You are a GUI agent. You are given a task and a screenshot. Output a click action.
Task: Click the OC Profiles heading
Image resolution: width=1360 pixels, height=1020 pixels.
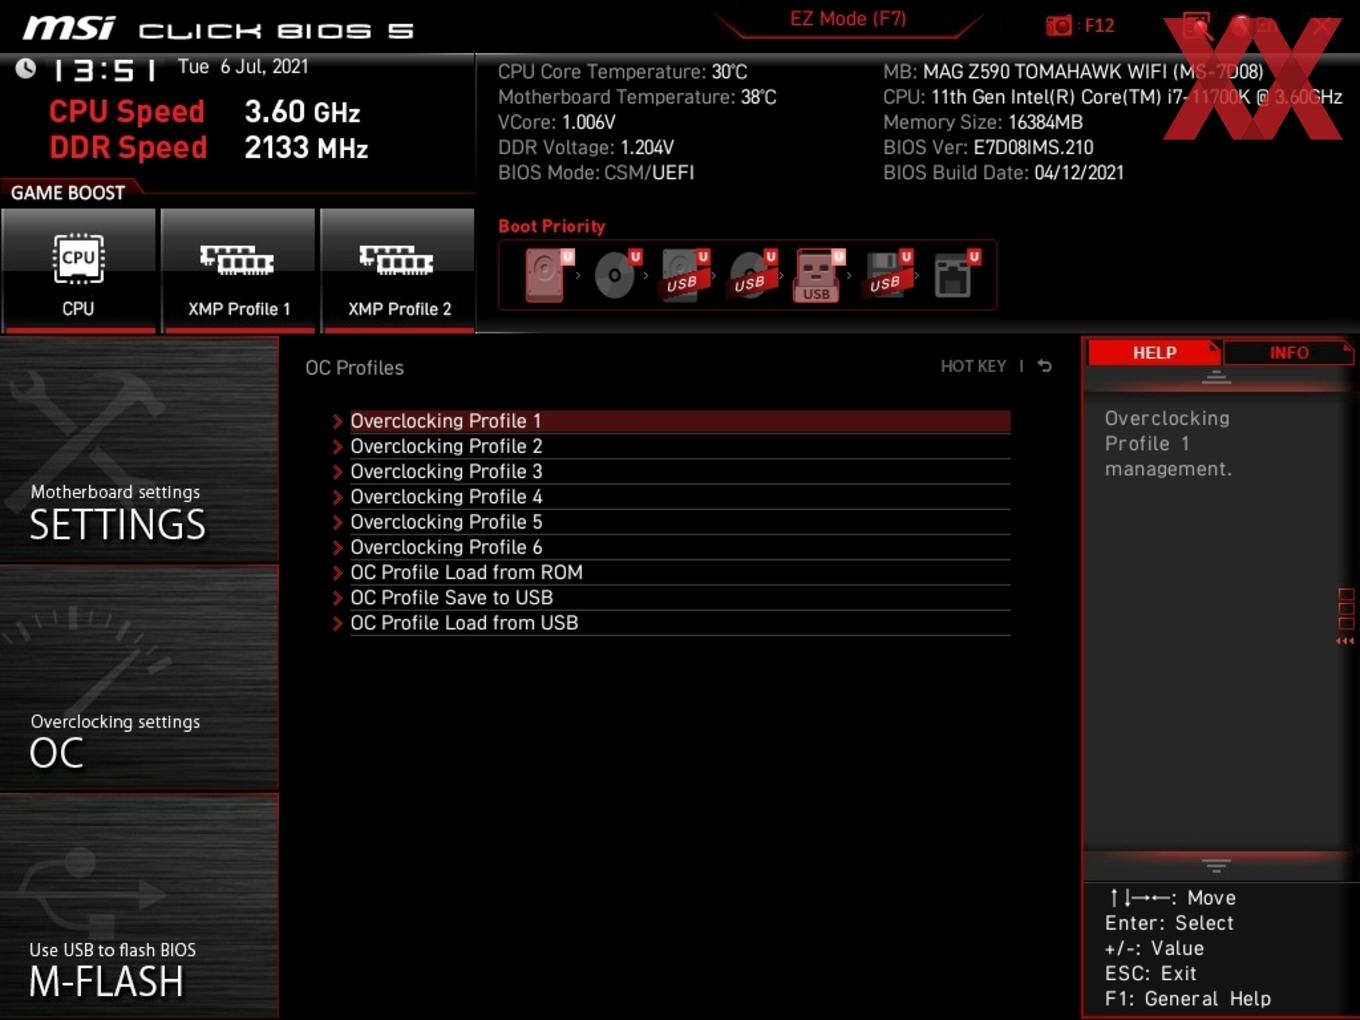[355, 368]
